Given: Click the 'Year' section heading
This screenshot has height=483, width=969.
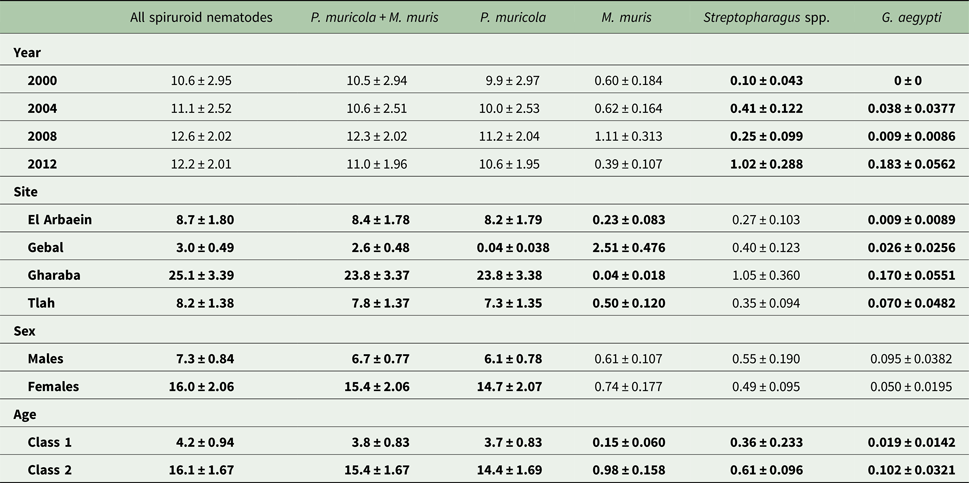Looking at the screenshot, I should pyautogui.click(x=28, y=51).
